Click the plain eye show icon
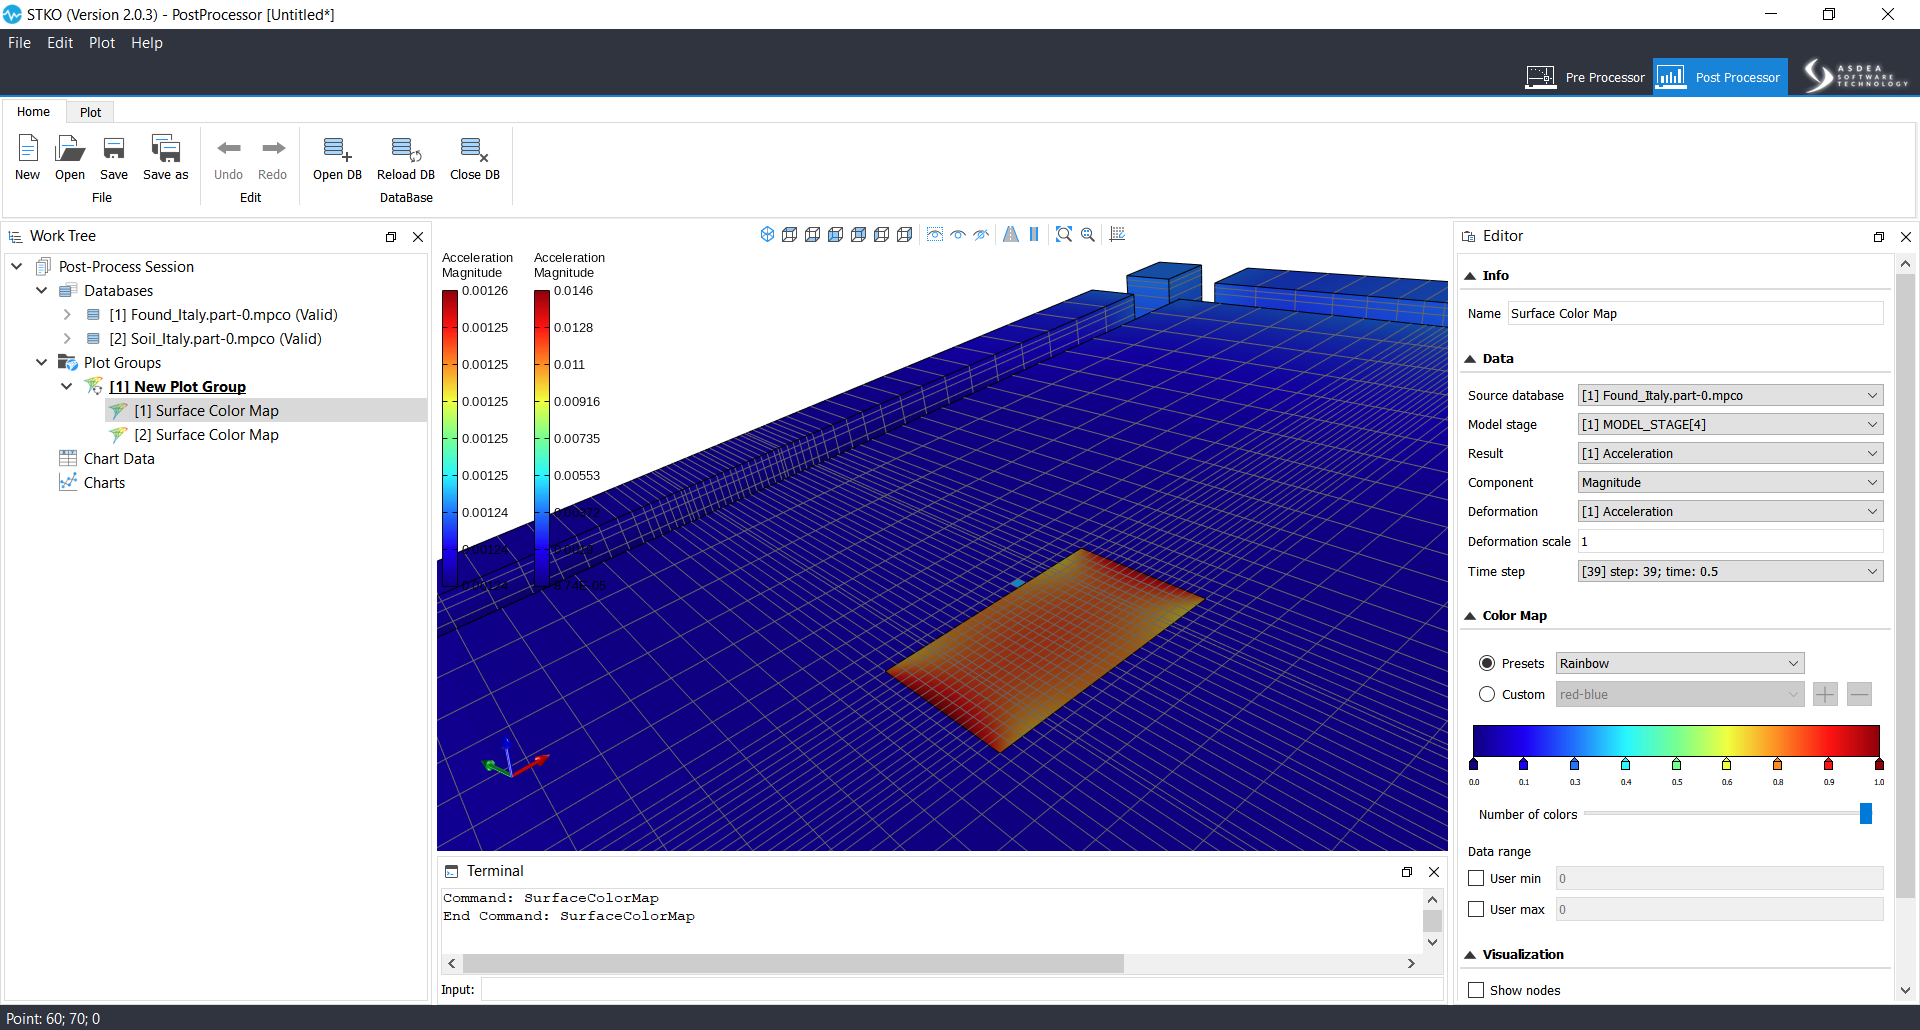This screenshot has width=1920, height=1030. tap(958, 234)
